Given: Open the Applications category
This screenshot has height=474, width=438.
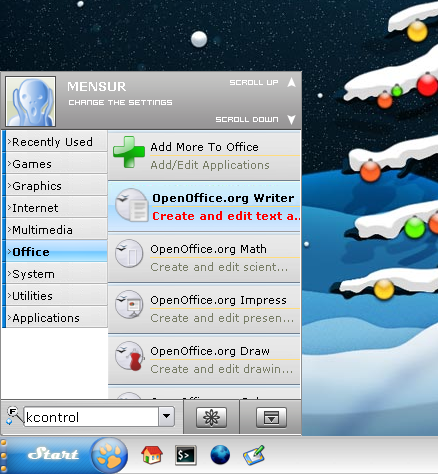Looking at the screenshot, I should [56, 318].
